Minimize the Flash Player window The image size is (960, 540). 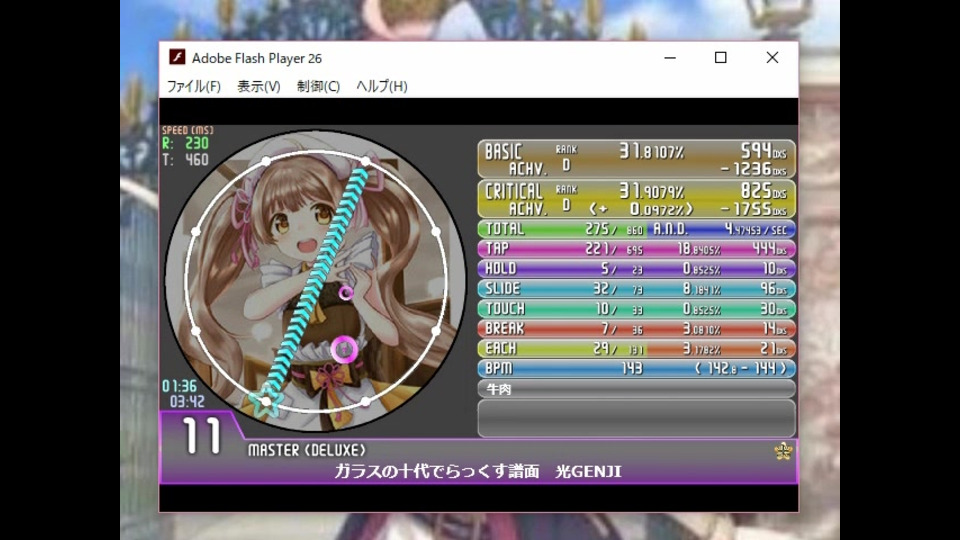tap(670, 58)
